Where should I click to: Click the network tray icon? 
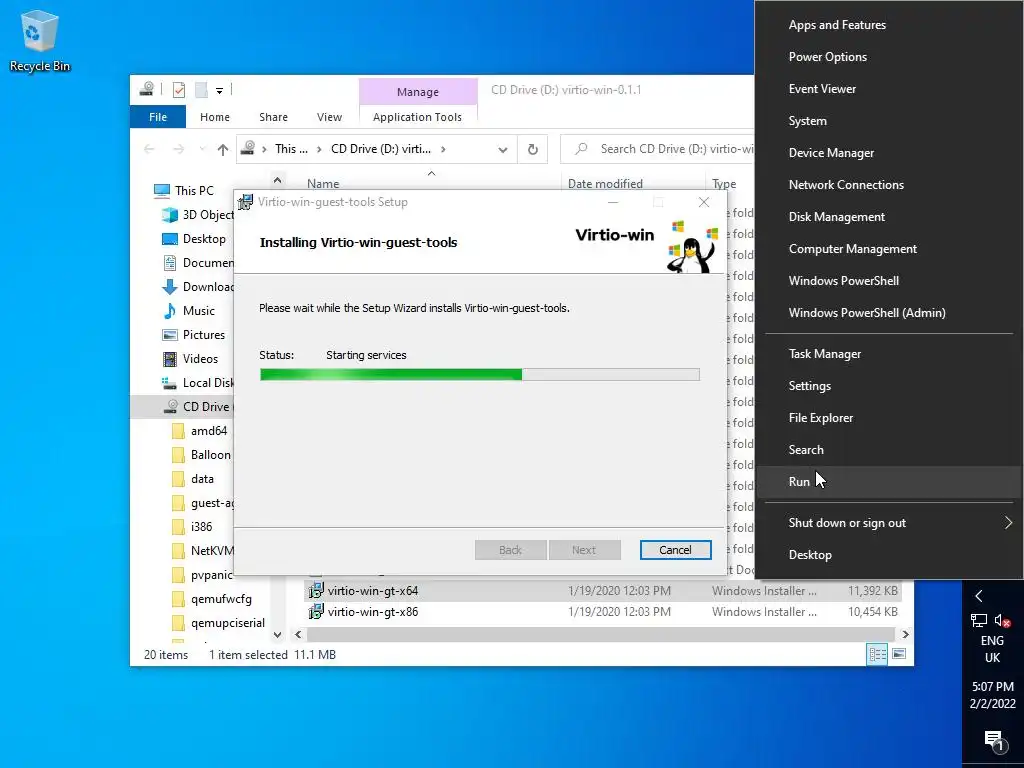(978, 620)
